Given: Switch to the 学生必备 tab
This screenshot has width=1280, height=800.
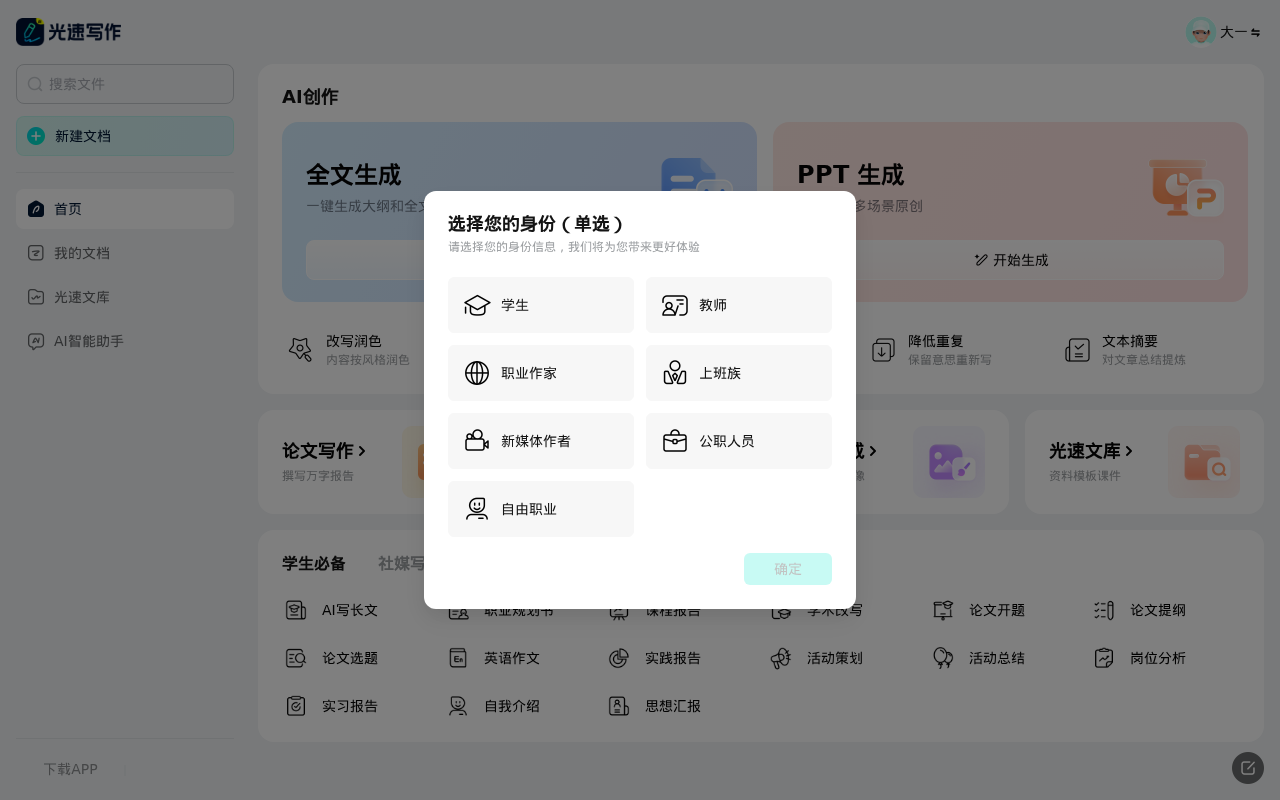Looking at the screenshot, I should tap(314, 563).
